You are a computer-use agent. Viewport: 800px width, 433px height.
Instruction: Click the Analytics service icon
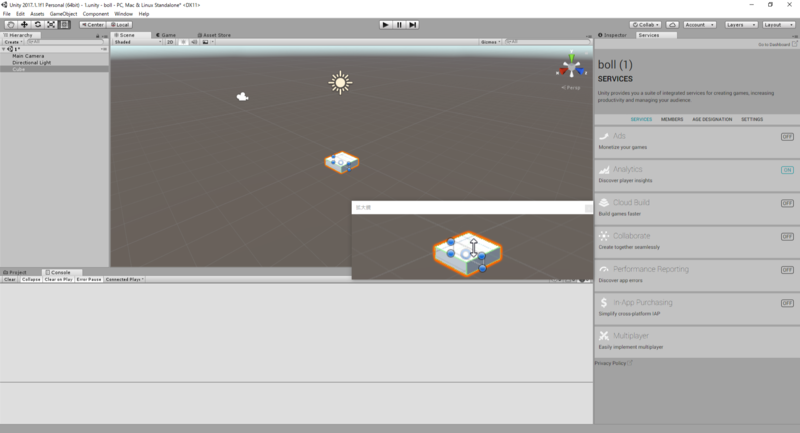coord(604,169)
